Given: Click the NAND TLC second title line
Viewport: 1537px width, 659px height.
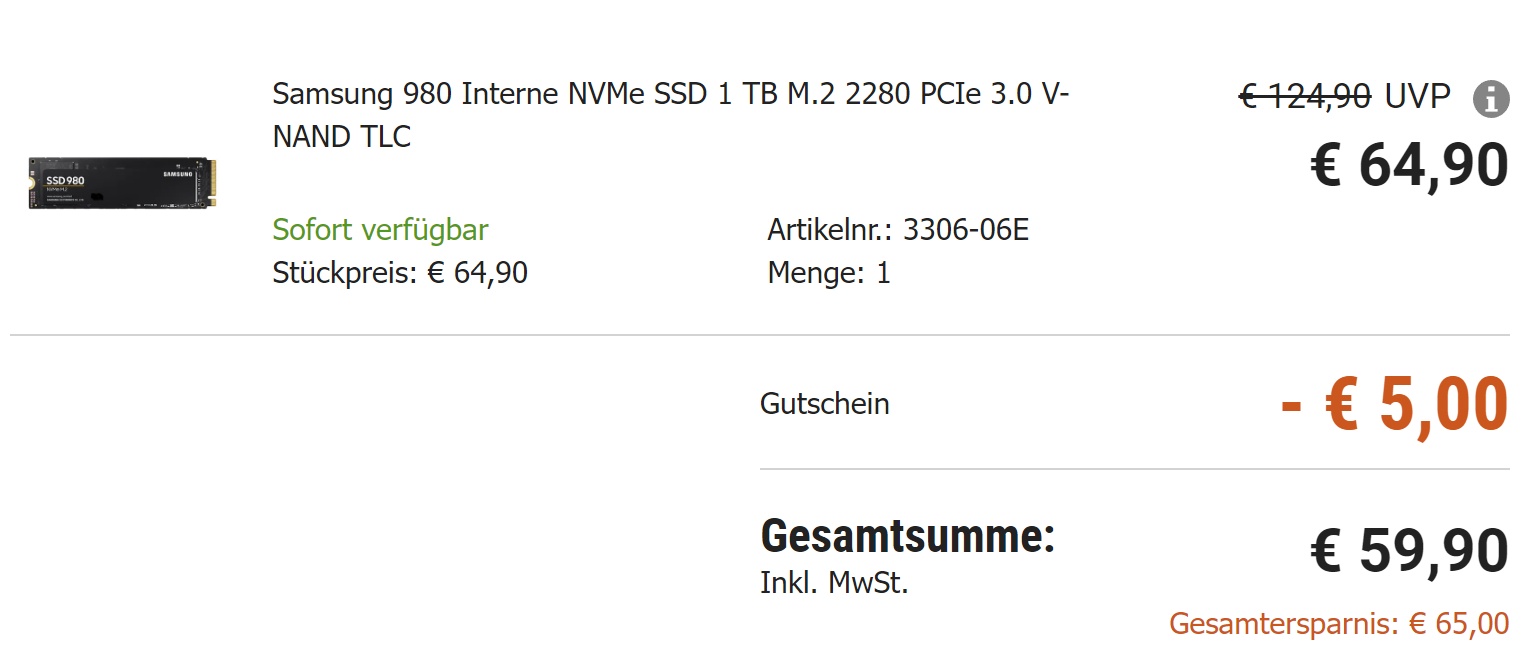Looking at the screenshot, I should coord(341,137).
